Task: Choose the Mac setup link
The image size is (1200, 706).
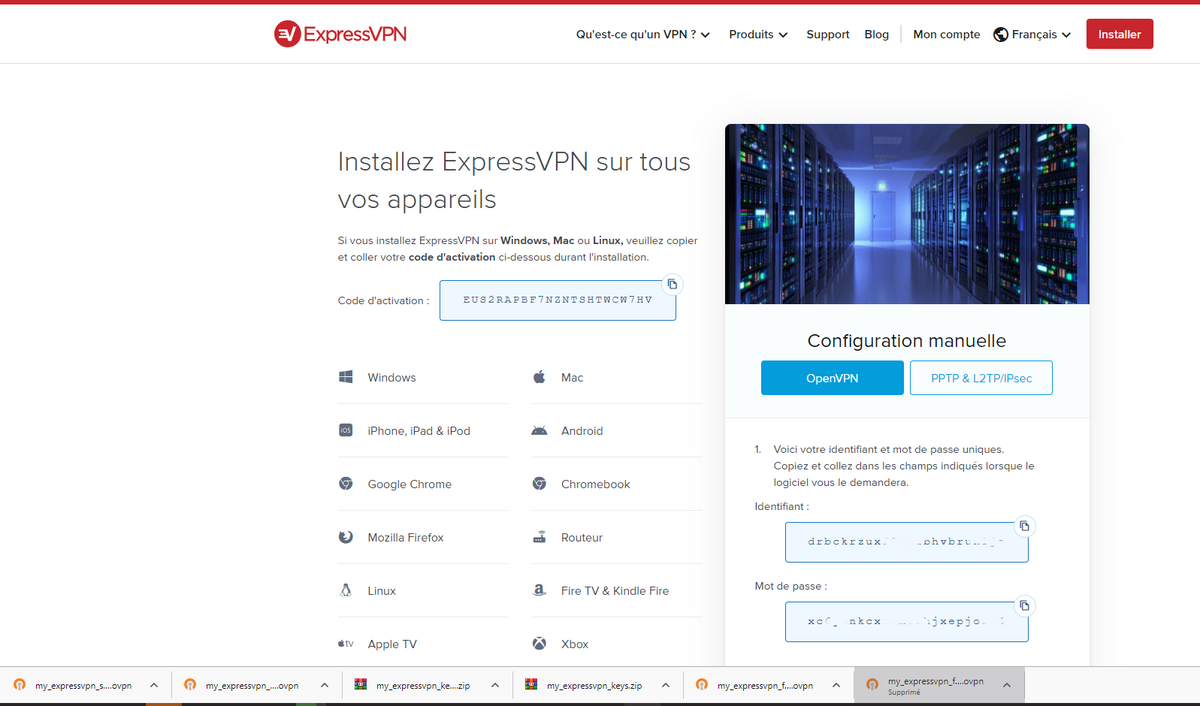Action: coord(572,377)
